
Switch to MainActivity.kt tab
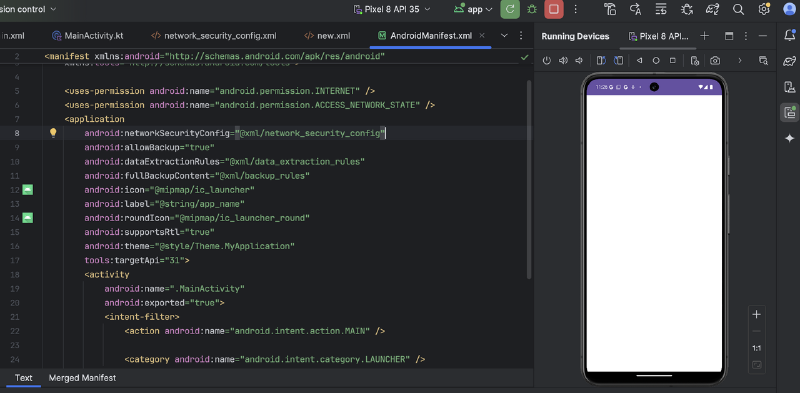pos(87,36)
